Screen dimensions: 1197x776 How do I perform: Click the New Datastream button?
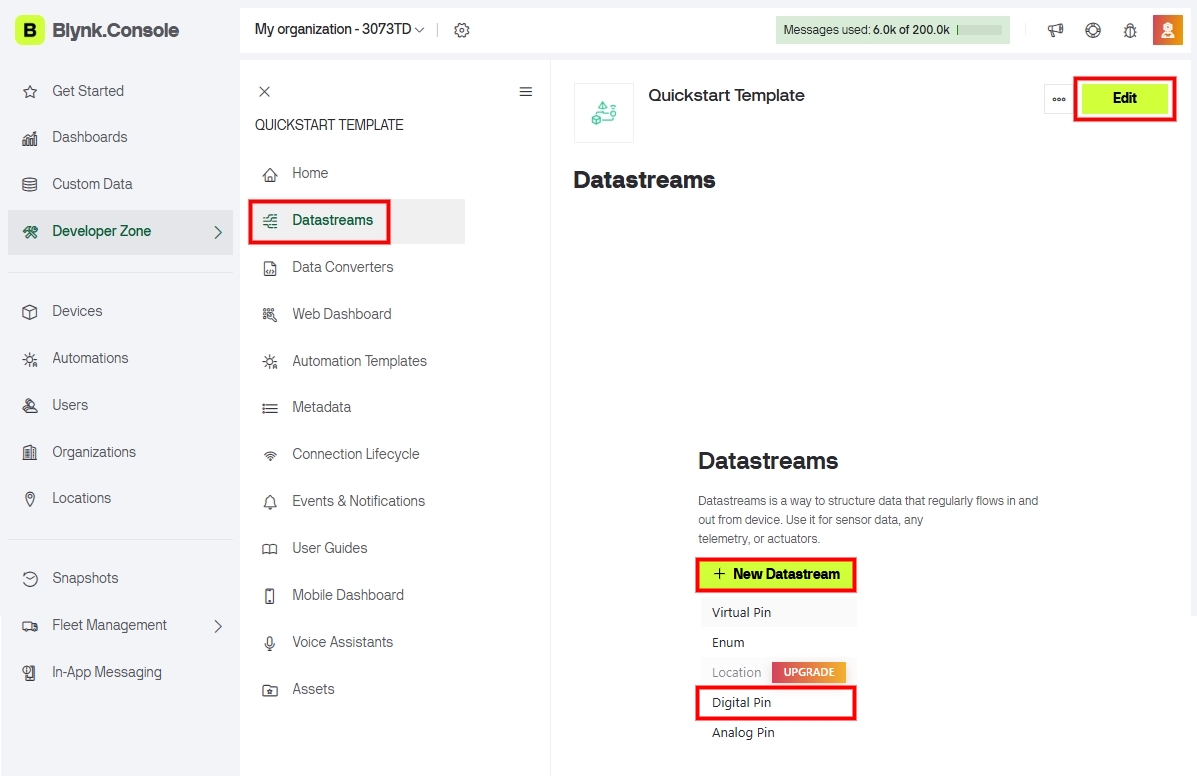pos(776,574)
